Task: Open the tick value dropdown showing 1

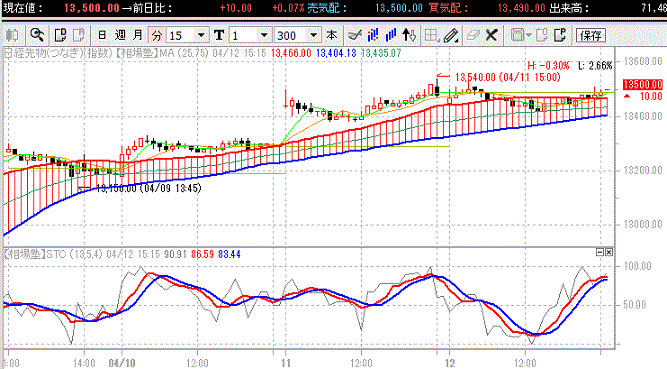Action: point(264,35)
